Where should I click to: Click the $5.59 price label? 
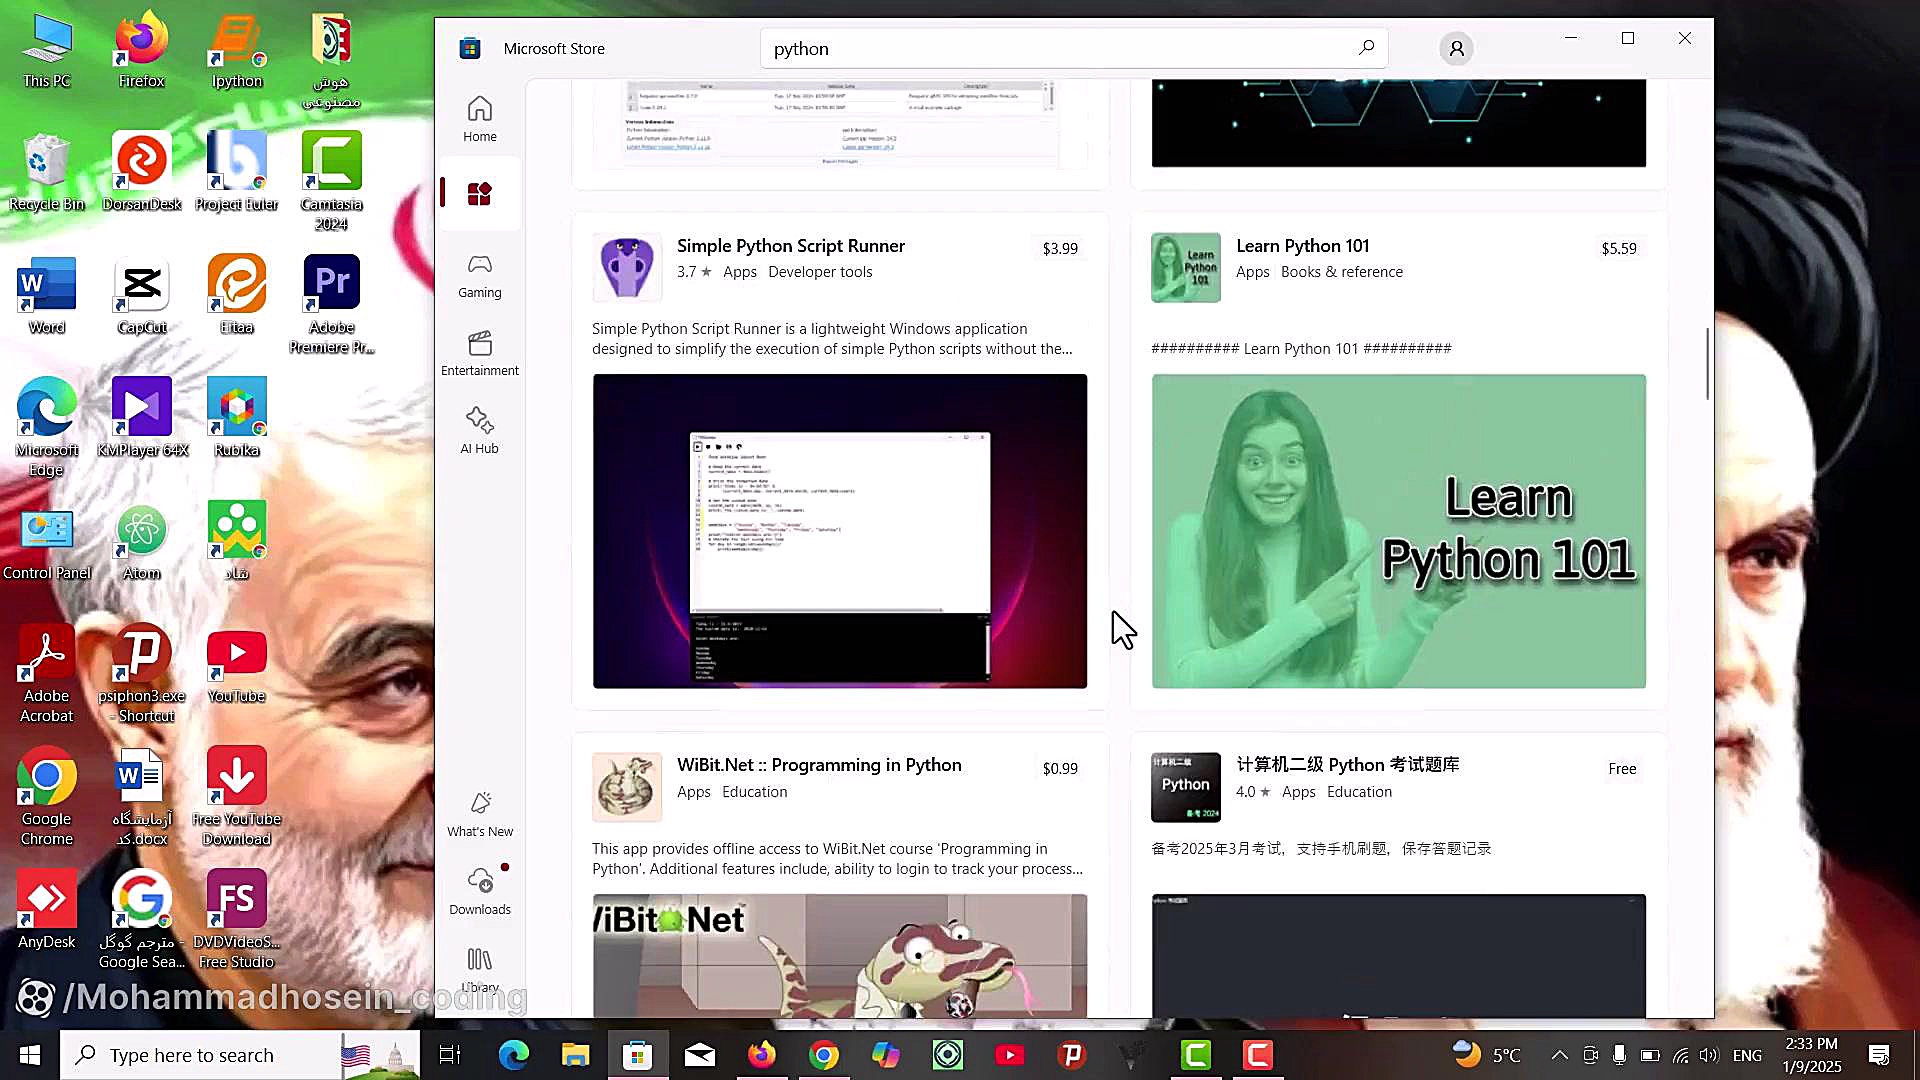point(1619,248)
